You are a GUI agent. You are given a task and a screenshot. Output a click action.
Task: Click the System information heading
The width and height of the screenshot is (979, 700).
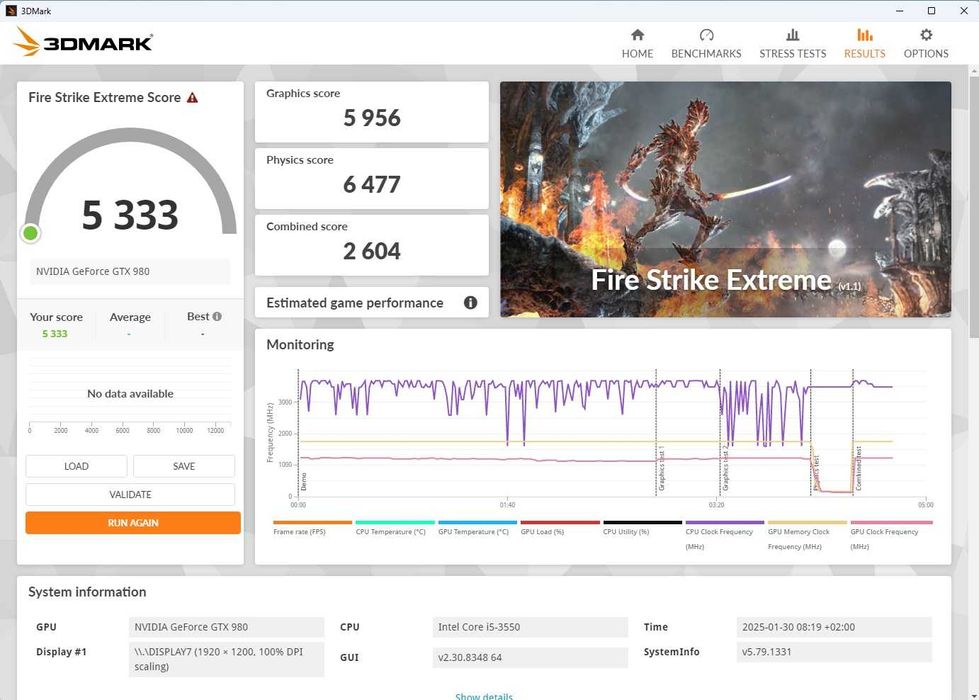pyautogui.click(x=87, y=592)
